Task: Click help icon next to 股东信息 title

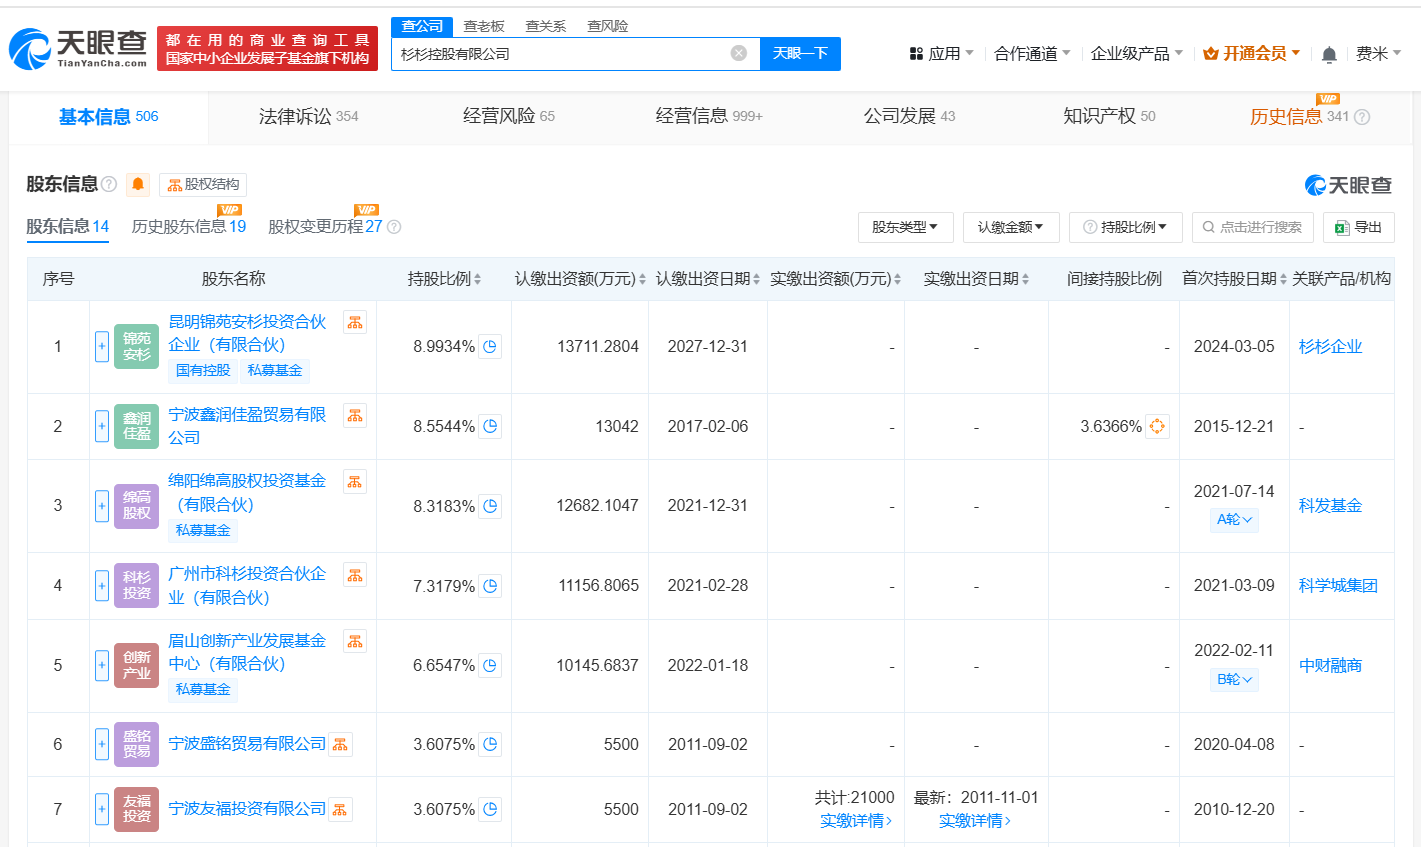Action: [109, 184]
